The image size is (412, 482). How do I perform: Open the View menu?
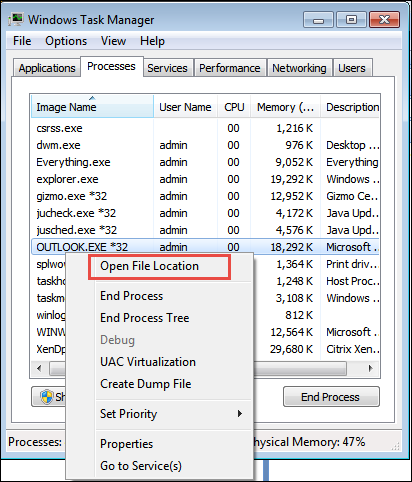tap(113, 41)
